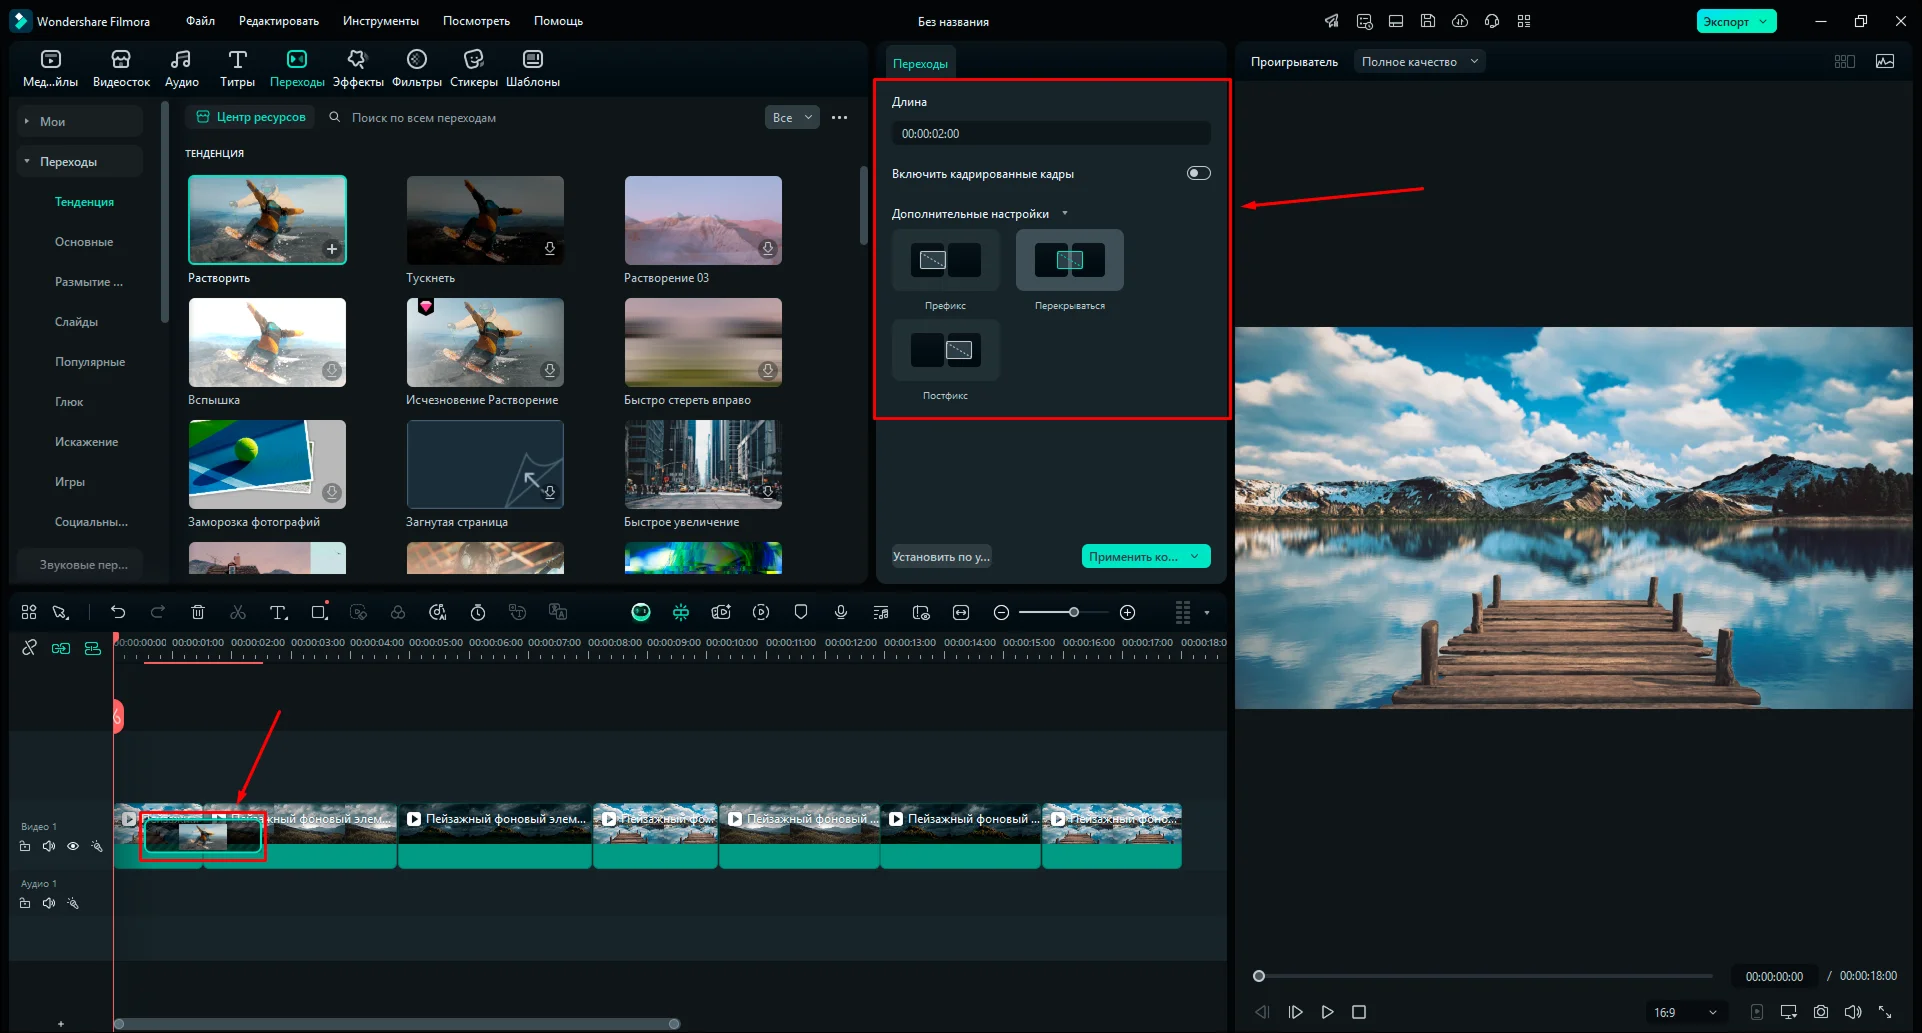Click the undo arrow in timeline toolbar
This screenshot has width=1922, height=1033.
(x=118, y=612)
